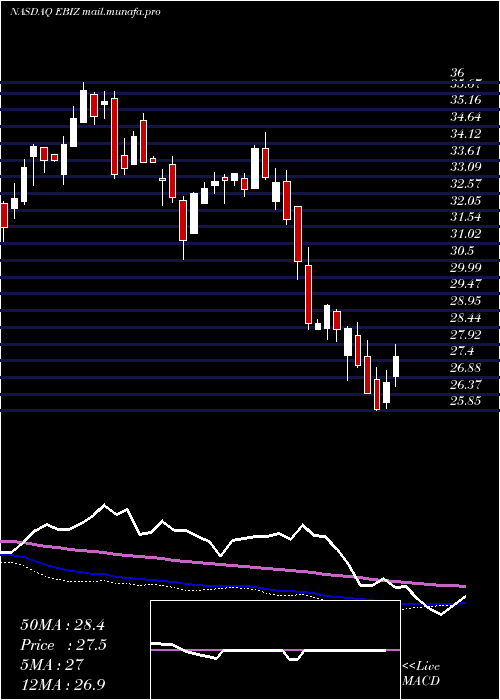Click the 34.12 price axis label

(x=466, y=134)
